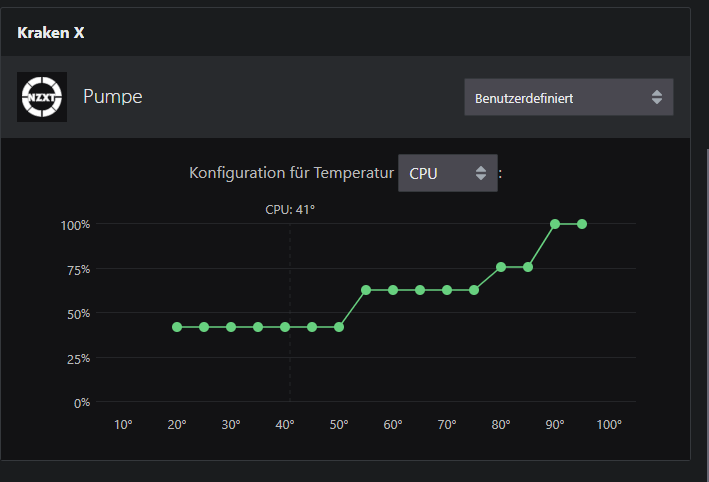Click the 10° axis label
The width and height of the screenshot is (709, 482).
click(123, 425)
